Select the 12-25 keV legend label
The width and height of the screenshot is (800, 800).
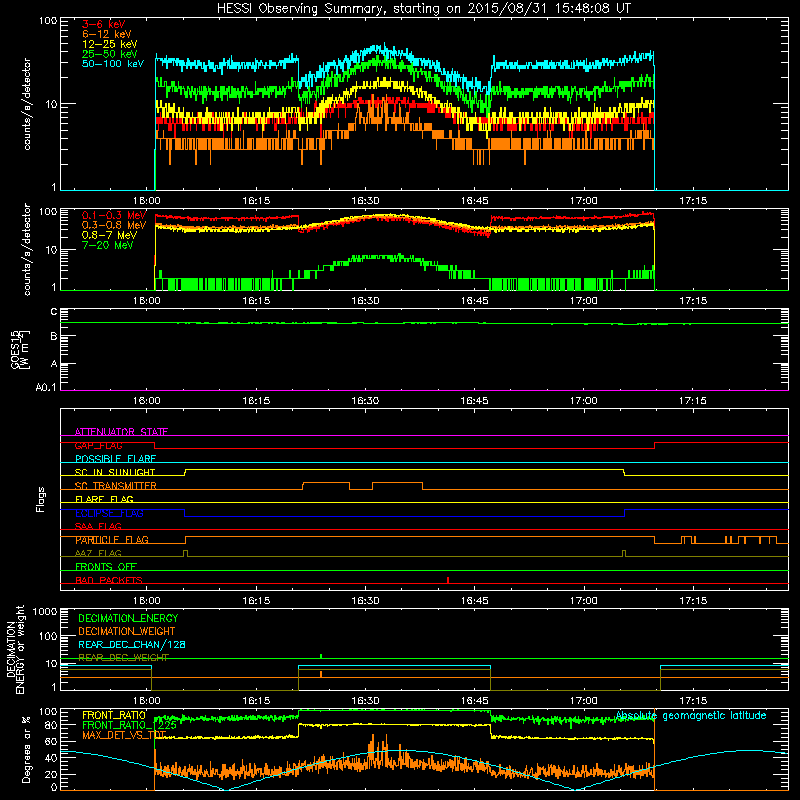(x=110, y=44)
